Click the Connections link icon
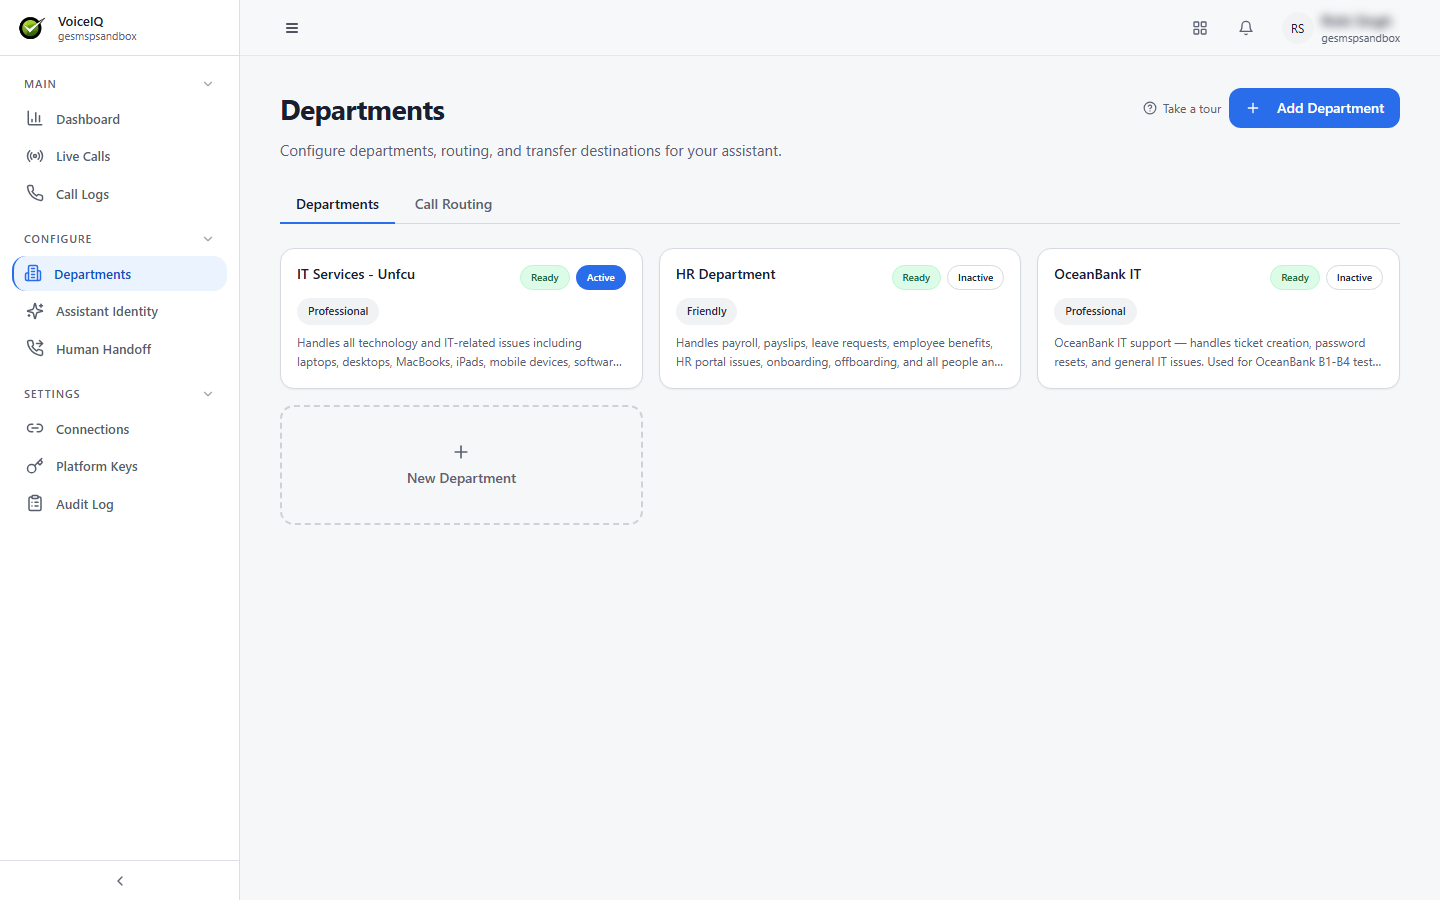The image size is (1440, 900). pos(35,429)
